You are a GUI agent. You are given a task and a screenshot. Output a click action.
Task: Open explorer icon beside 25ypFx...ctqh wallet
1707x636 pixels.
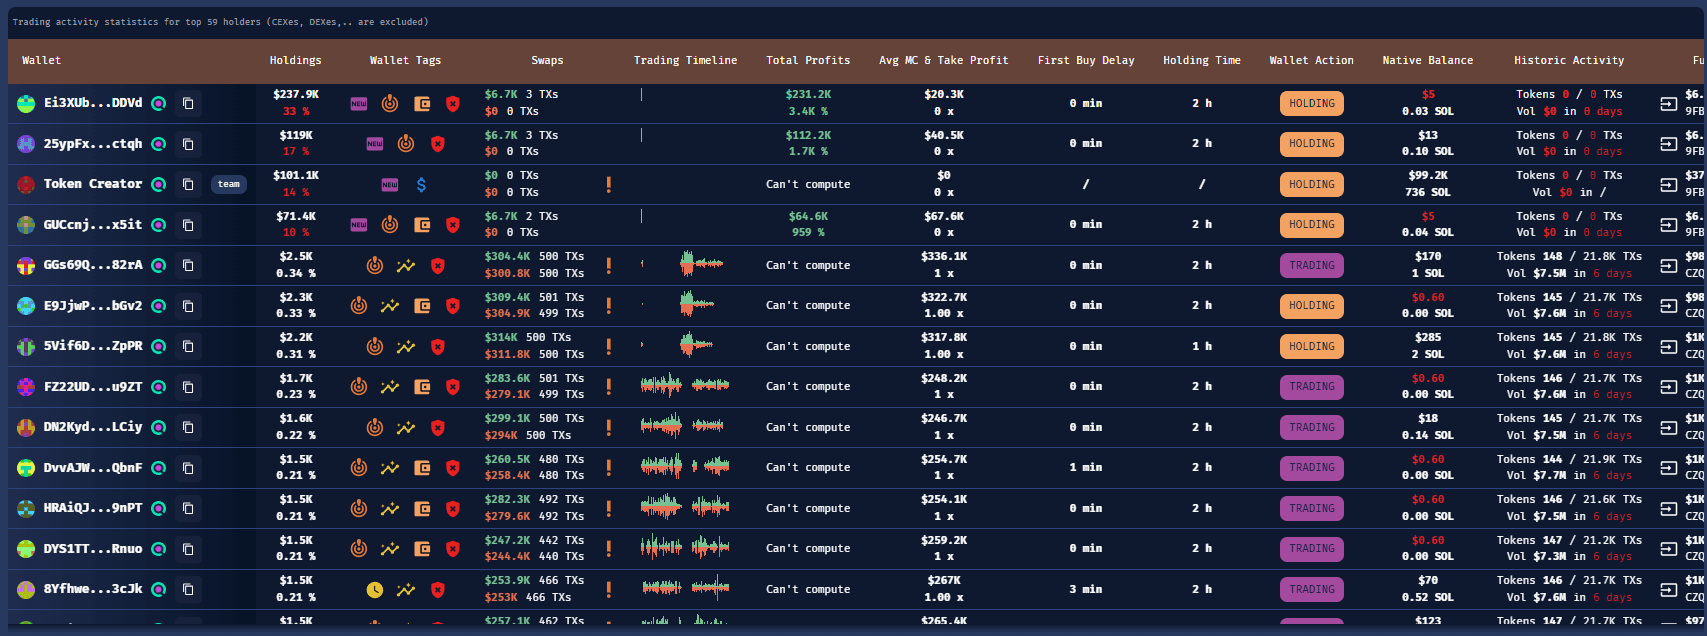pyautogui.click(x=158, y=144)
